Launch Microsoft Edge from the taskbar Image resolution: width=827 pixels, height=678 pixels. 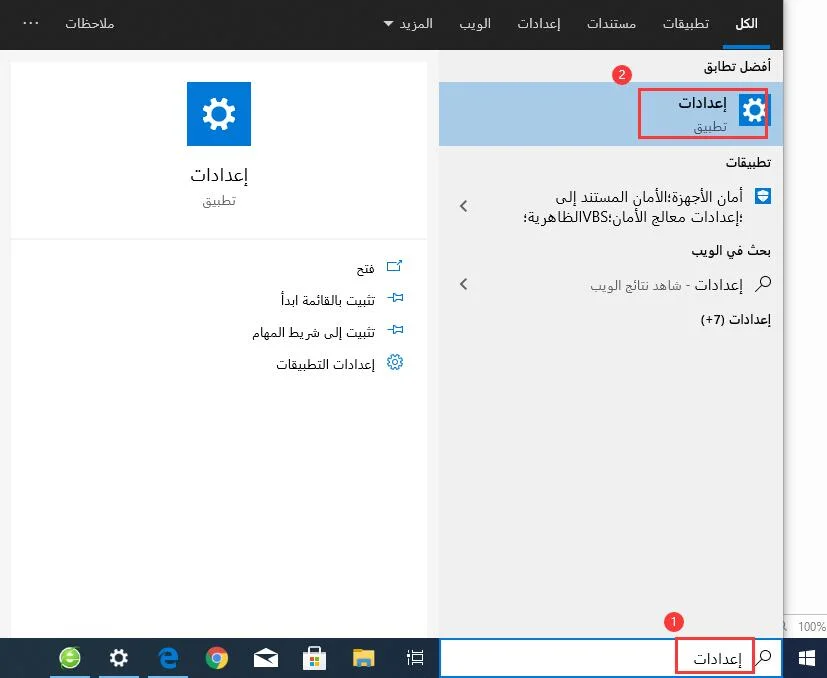(x=168, y=658)
